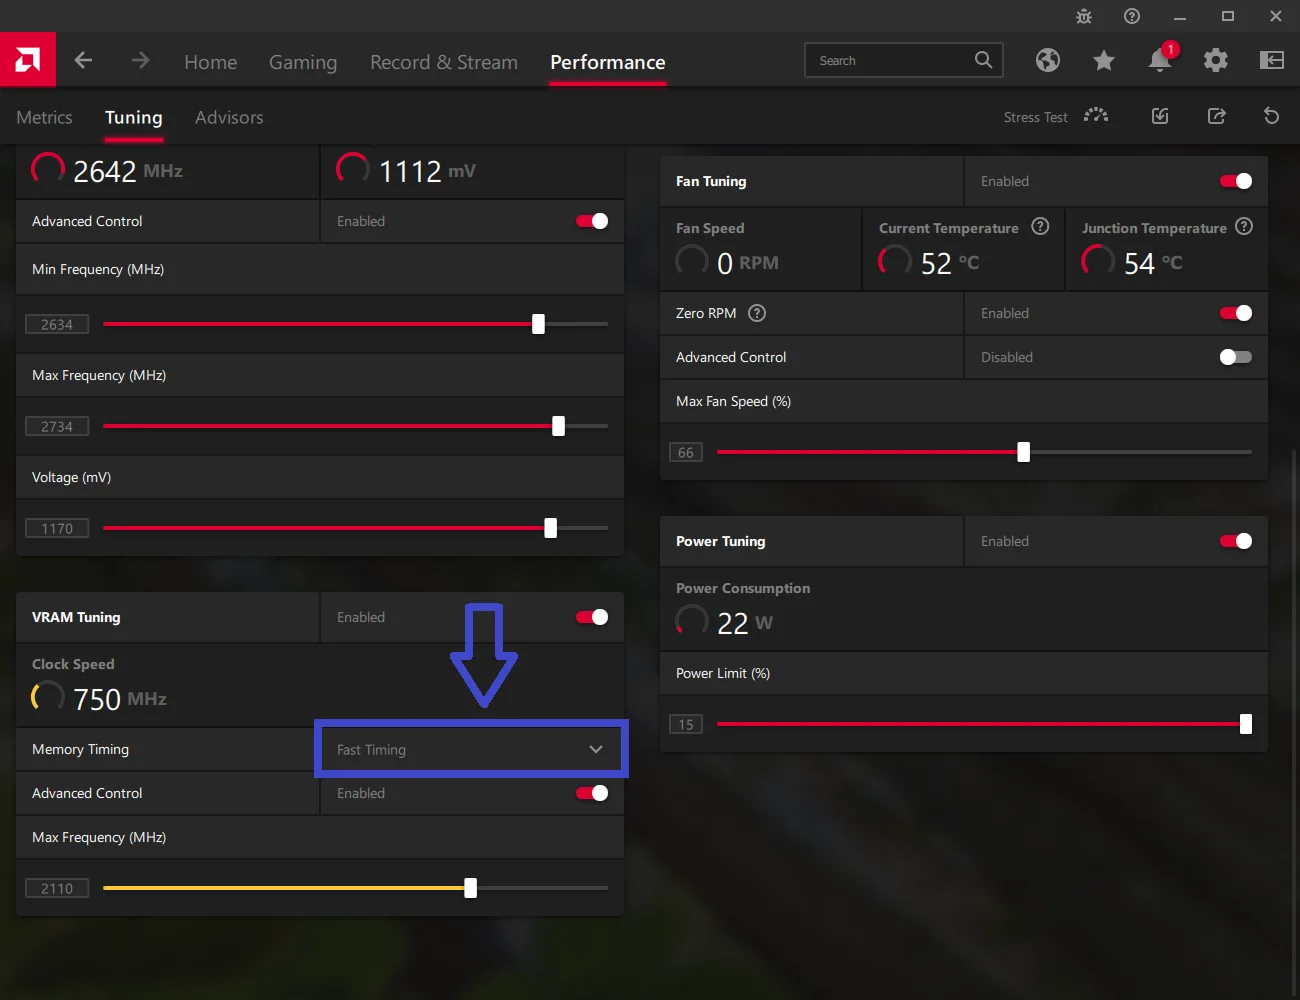Open the help question mark in the title bar

1132,16
